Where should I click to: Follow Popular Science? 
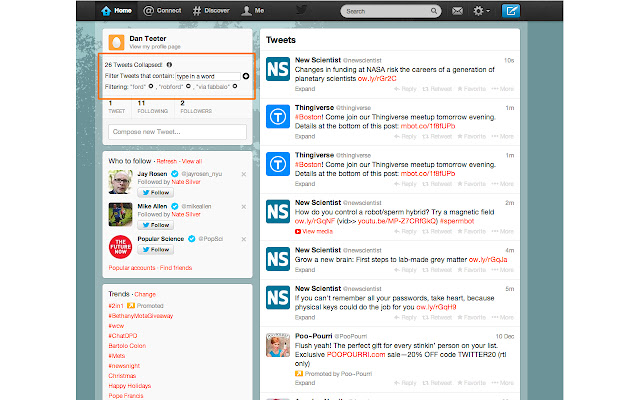156,250
